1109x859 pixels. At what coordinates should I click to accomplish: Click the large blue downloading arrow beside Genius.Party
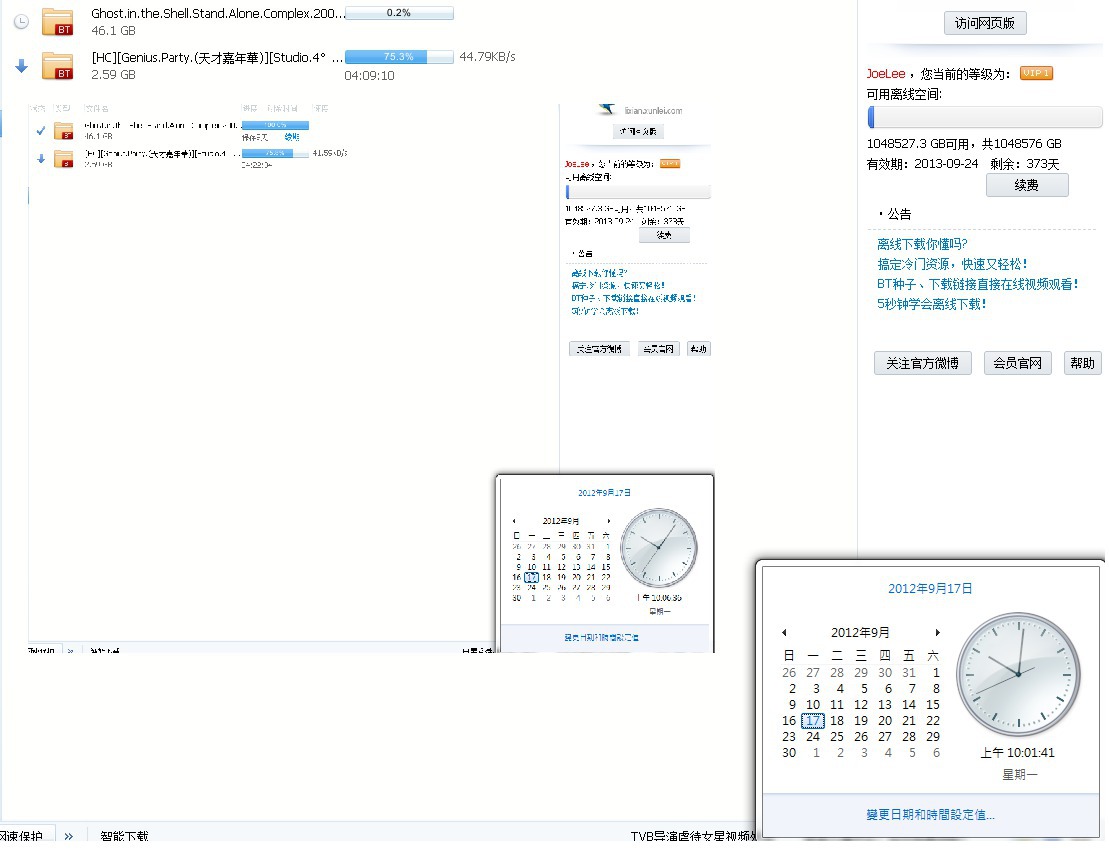click(21, 66)
